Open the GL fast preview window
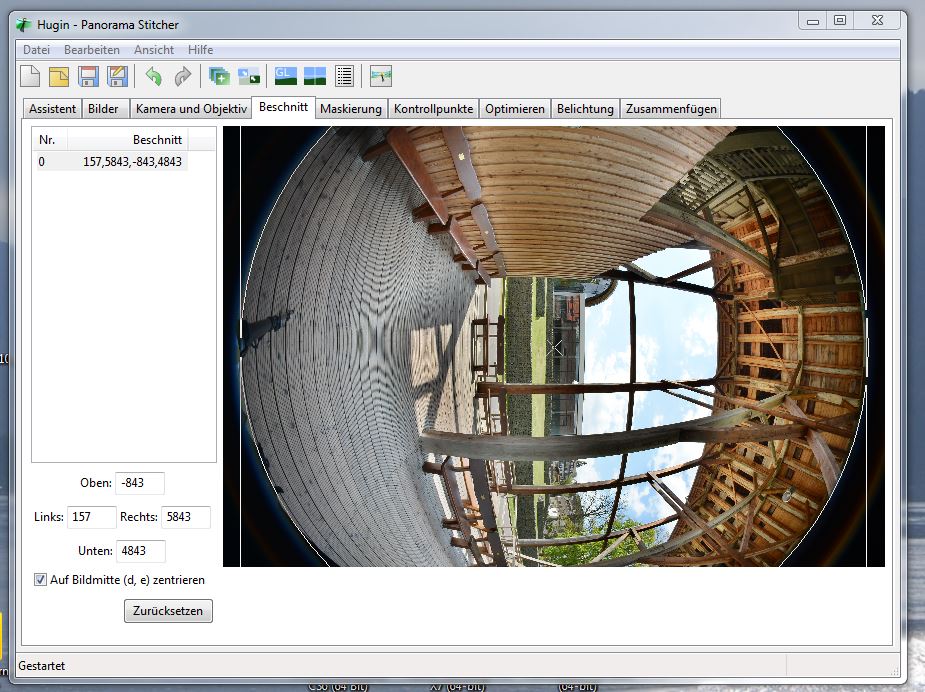 tap(286, 76)
